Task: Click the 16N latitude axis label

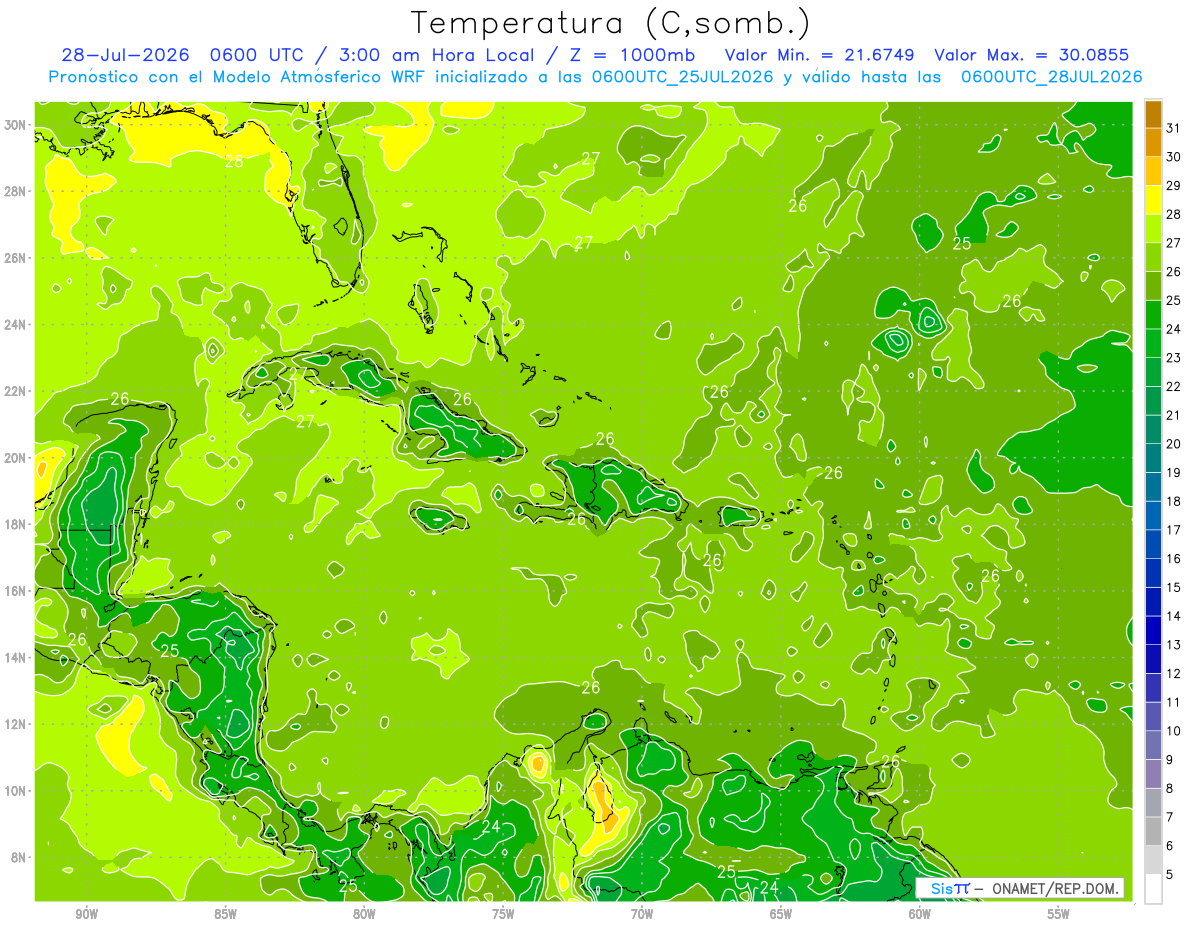Action: tap(17, 591)
